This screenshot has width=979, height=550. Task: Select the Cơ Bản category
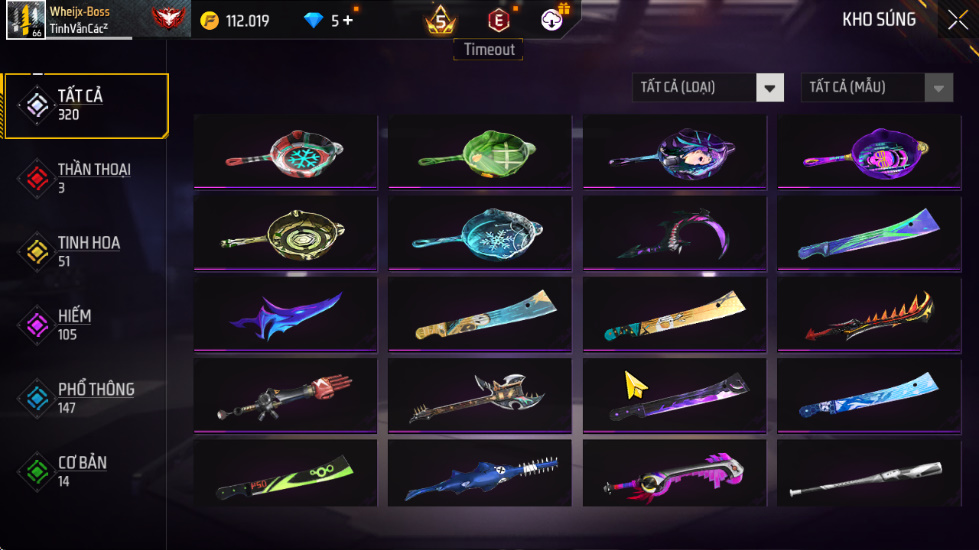coord(86,471)
